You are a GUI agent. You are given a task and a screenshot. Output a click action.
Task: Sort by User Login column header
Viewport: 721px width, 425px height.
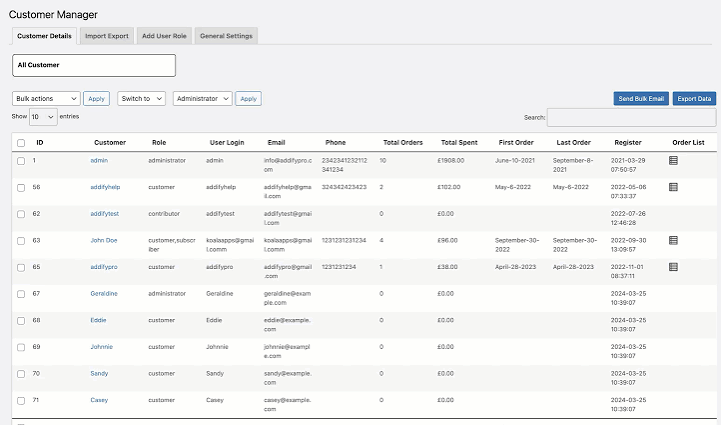(x=227, y=143)
